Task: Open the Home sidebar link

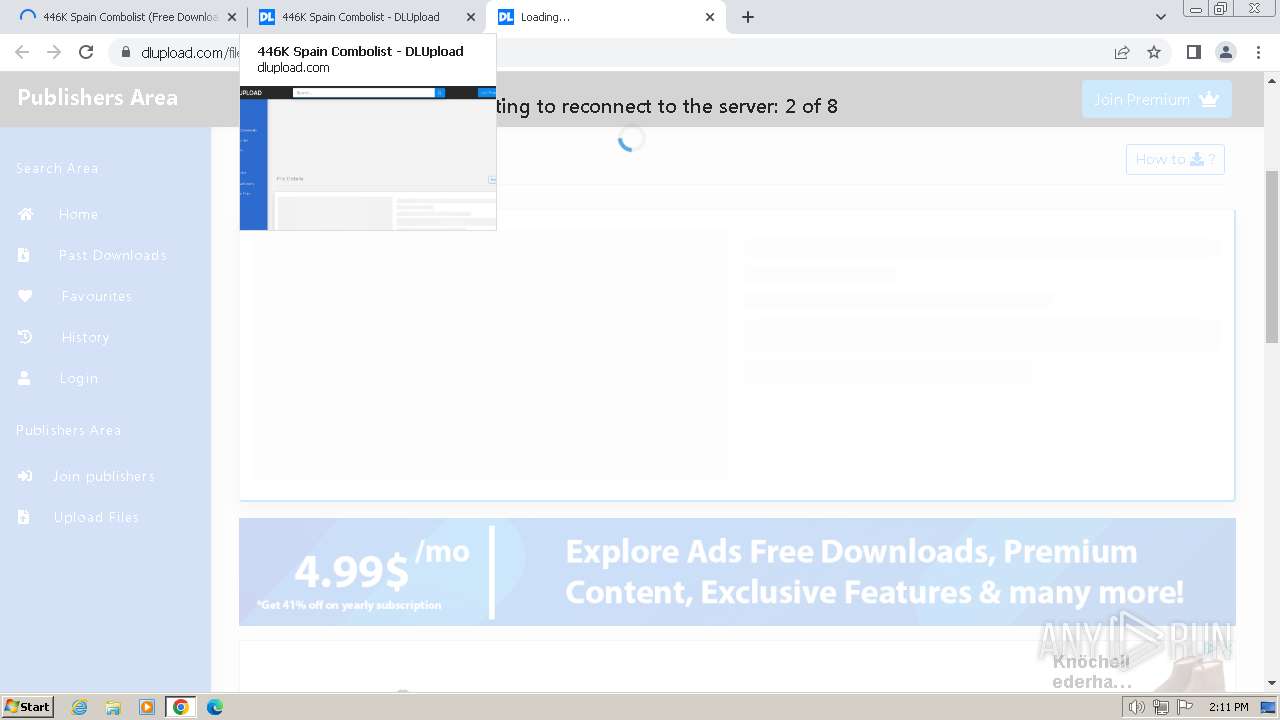Action: 78,214
